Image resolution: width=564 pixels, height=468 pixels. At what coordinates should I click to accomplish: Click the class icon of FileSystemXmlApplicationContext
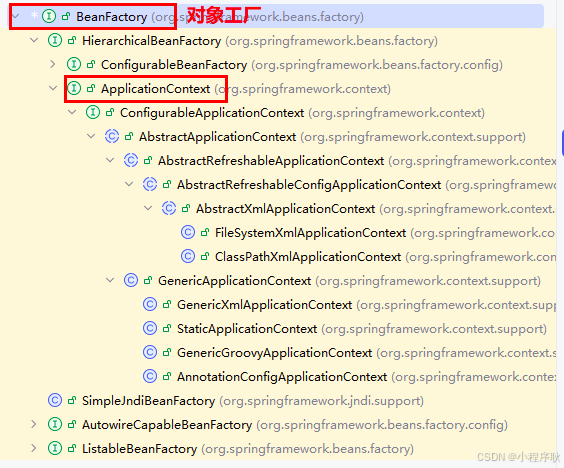pos(188,232)
